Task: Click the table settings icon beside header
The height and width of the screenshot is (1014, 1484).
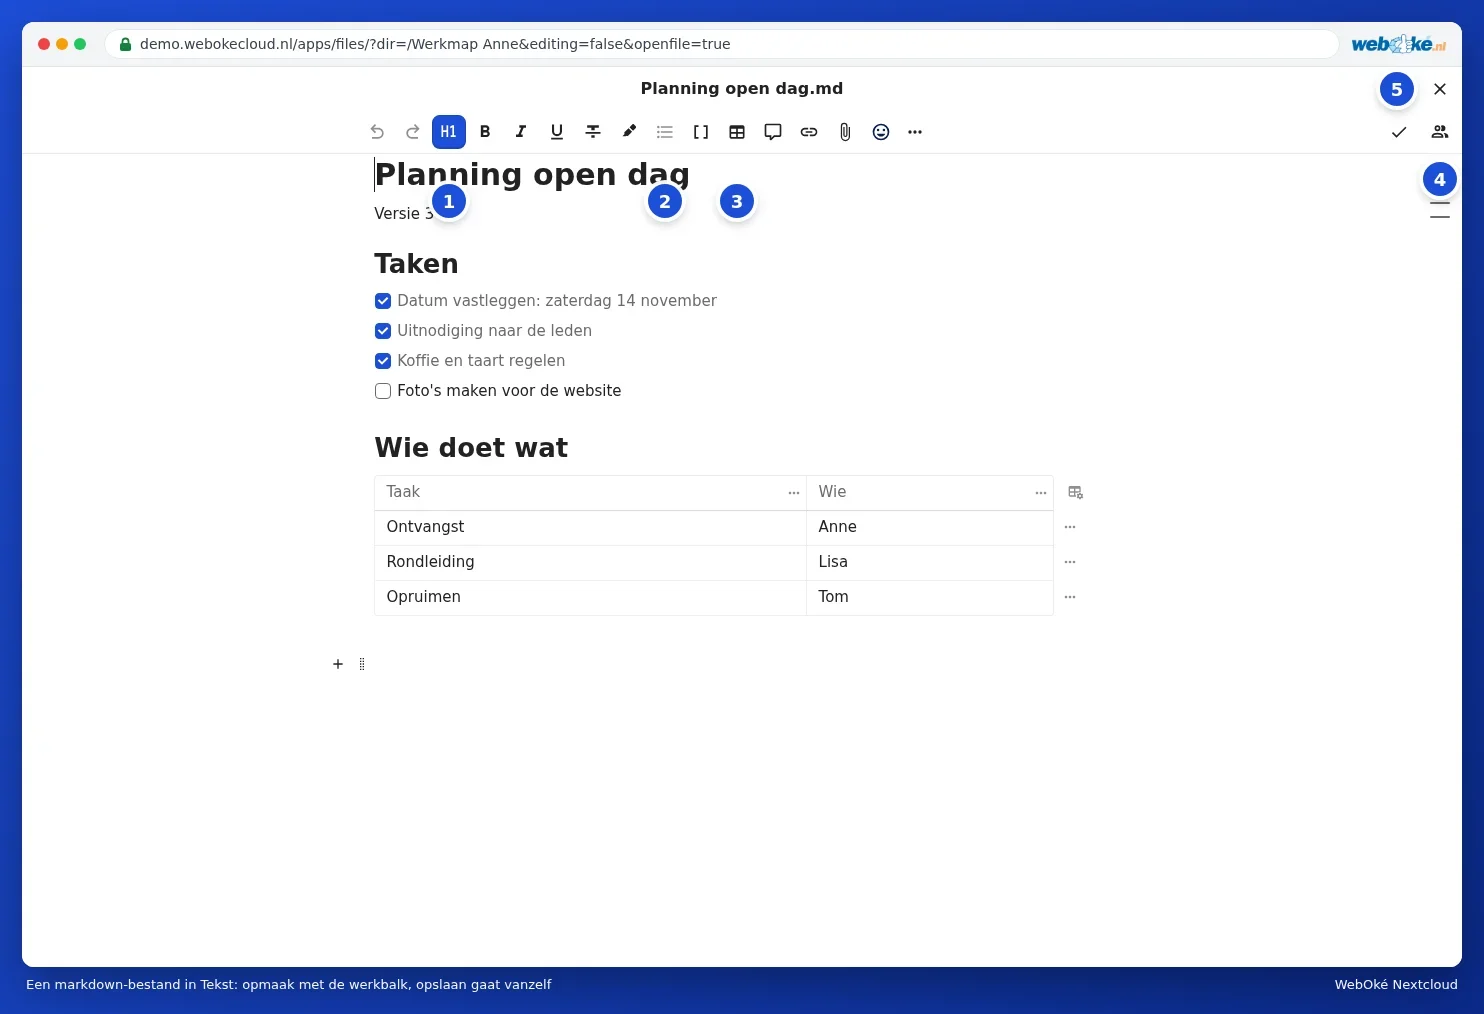Action: [1076, 492]
